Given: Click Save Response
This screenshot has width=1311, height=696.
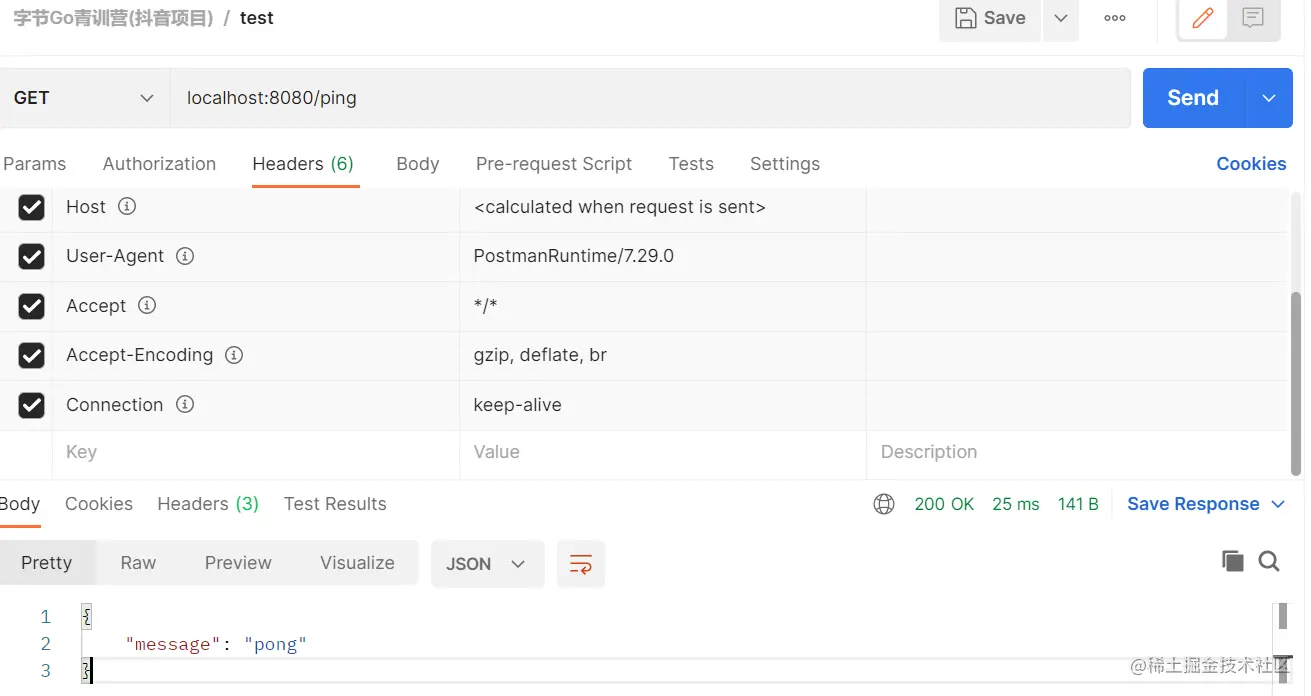Looking at the screenshot, I should tap(1193, 504).
